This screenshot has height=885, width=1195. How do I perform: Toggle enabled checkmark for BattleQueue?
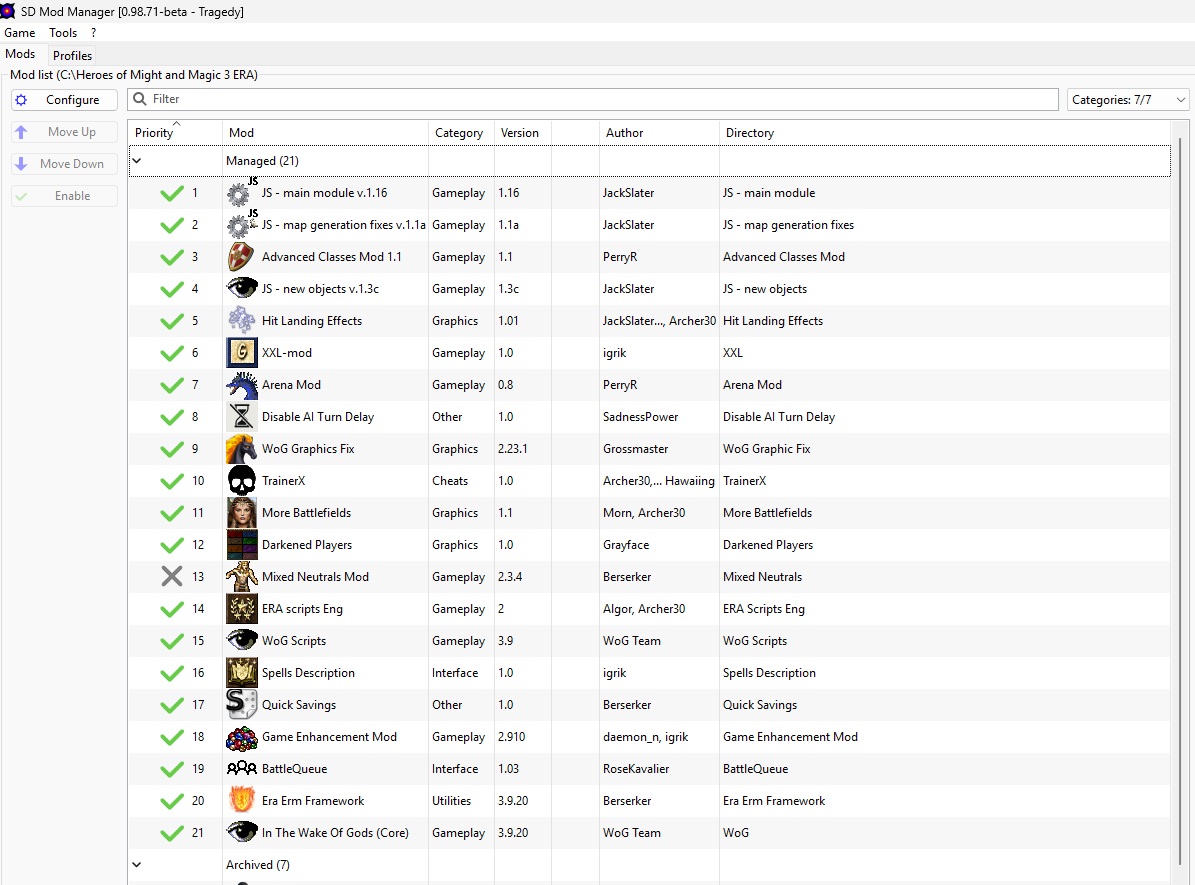pos(172,769)
